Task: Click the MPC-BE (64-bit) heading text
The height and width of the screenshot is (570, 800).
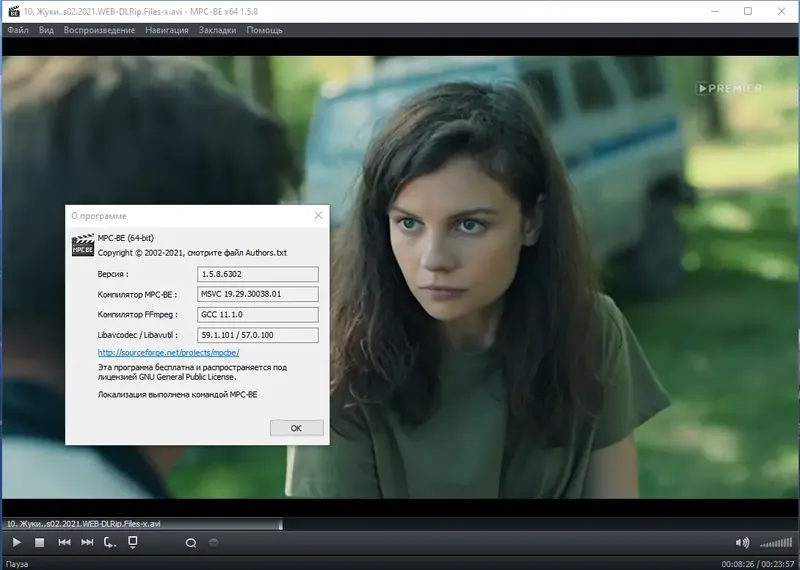Action: click(126, 238)
